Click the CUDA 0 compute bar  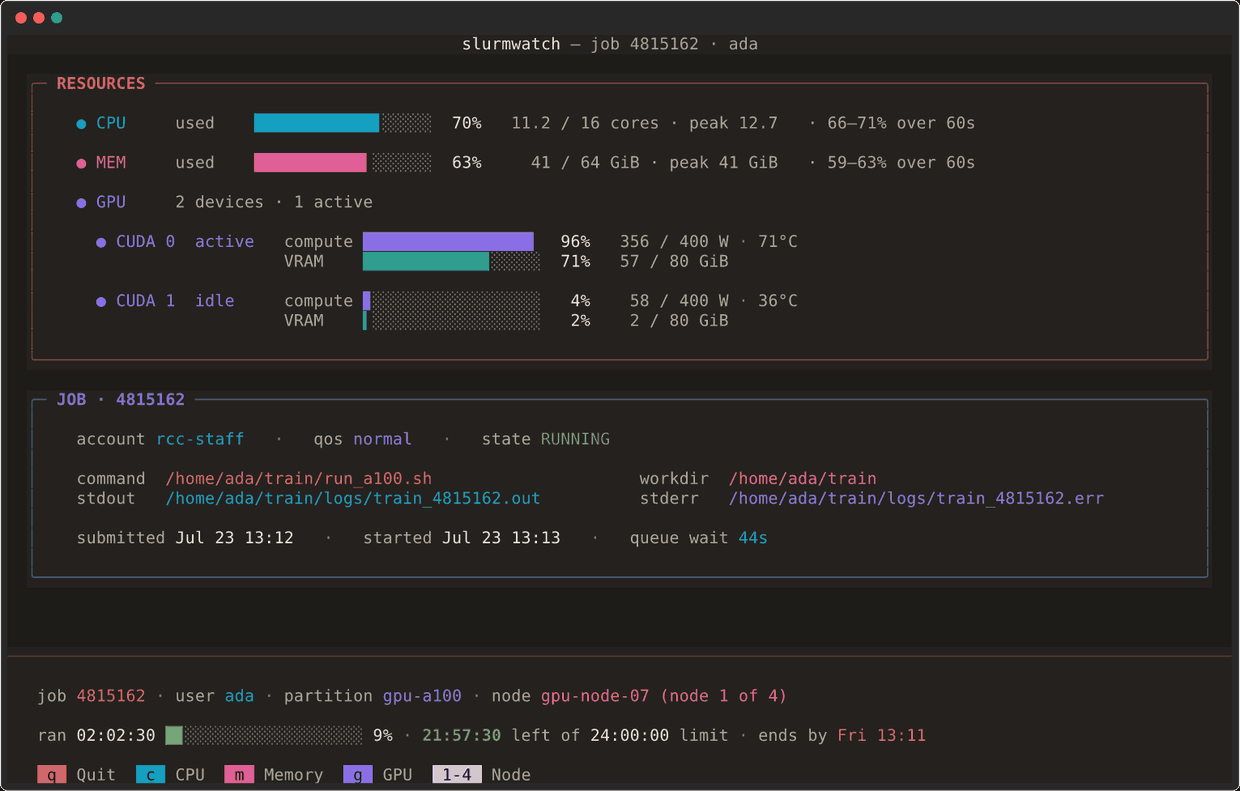tap(451, 241)
